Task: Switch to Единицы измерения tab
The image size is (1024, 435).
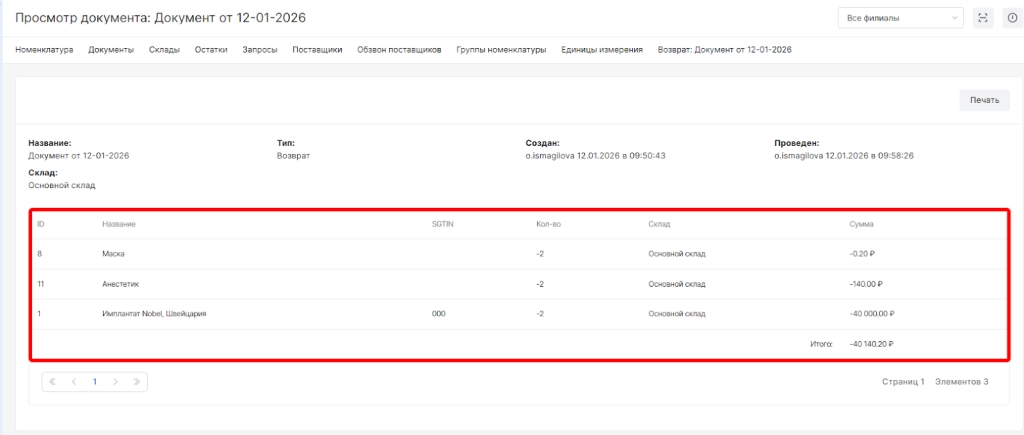Action: pyautogui.click(x=601, y=49)
